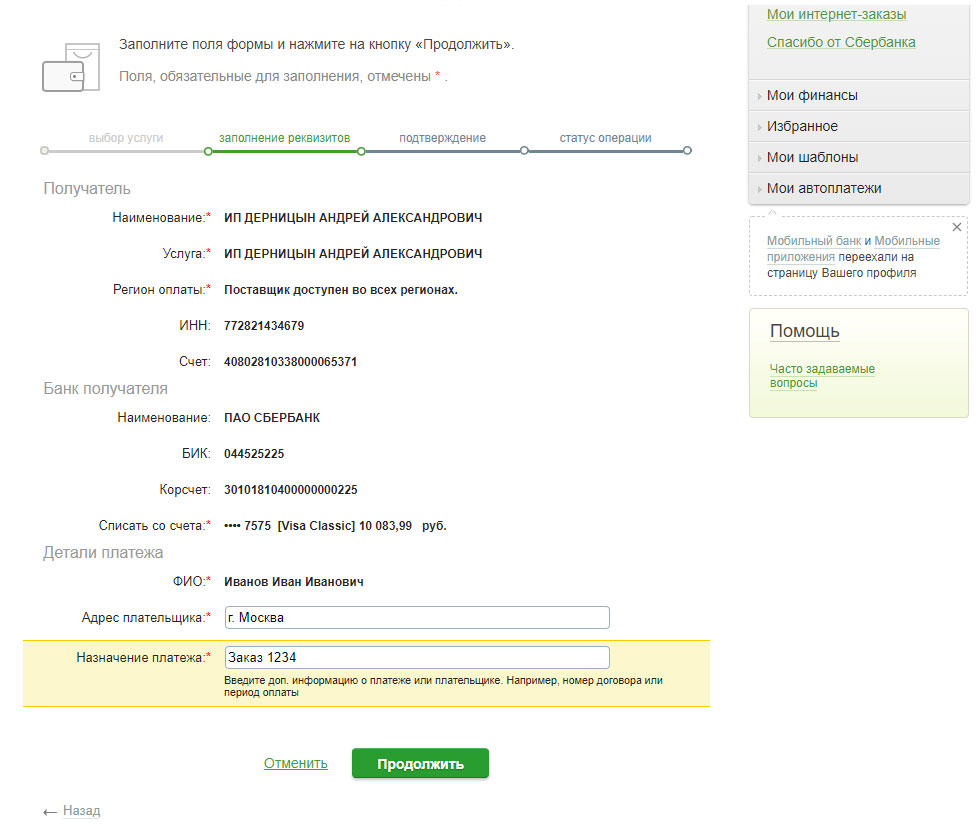Expand the Мои финансы section arrow
This screenshot has height=840, width=980.
coord(759,96)
